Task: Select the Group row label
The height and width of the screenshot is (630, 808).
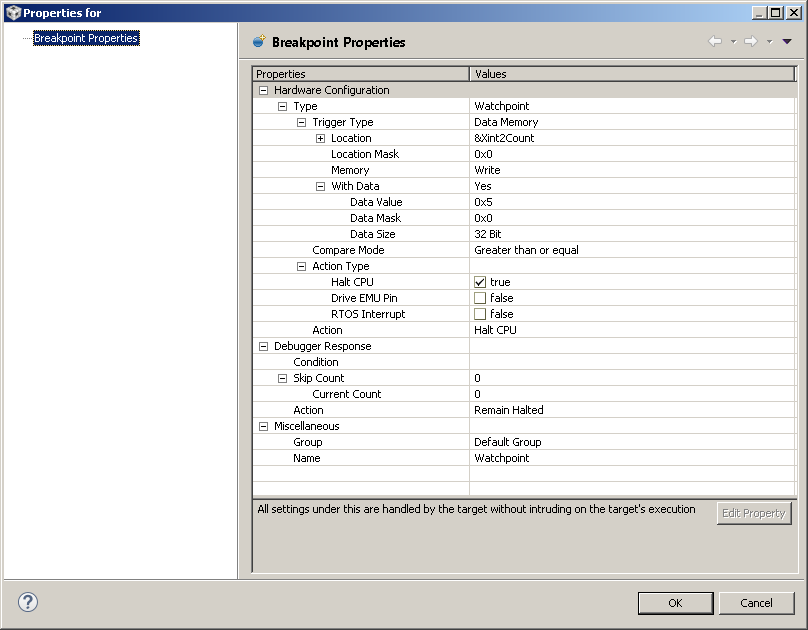Action: pos(308,442)
